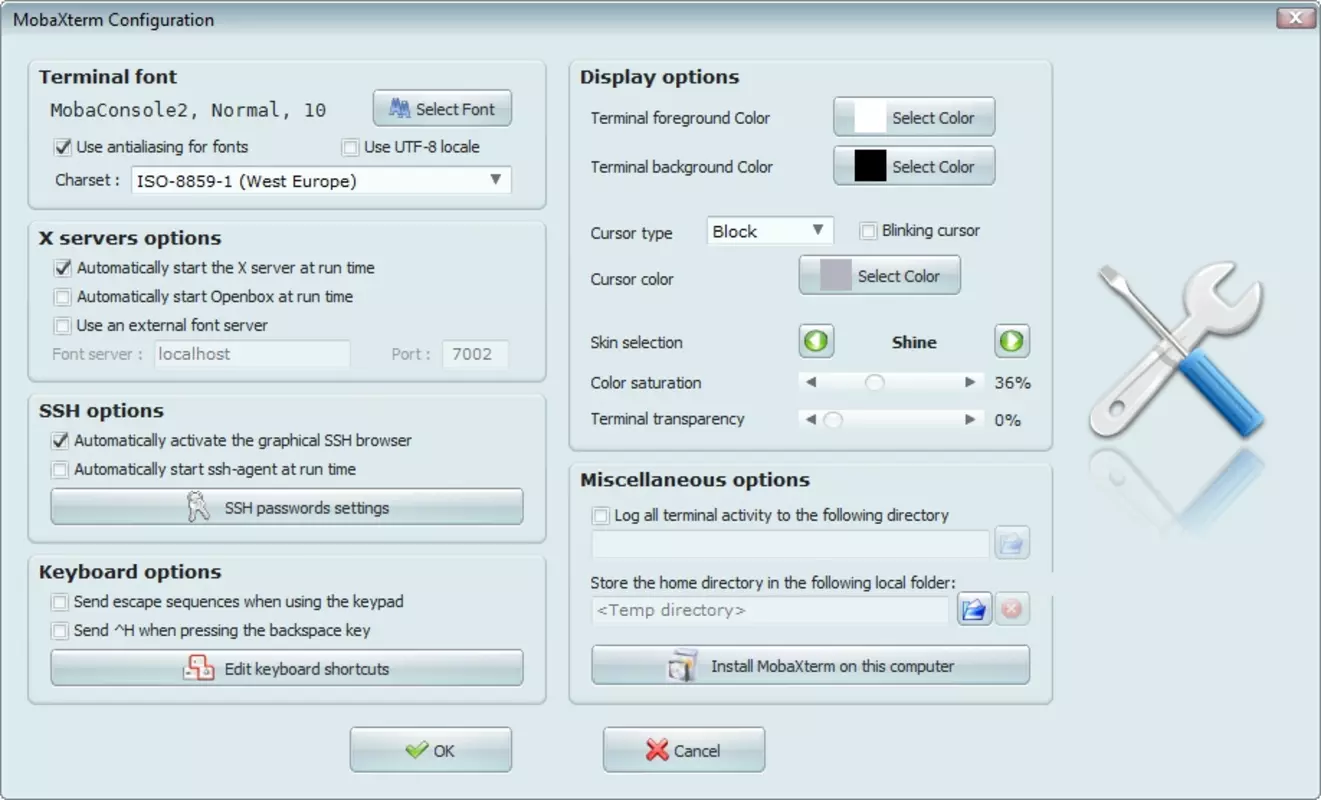Click the next skin green arrow
Viewport: 1321px width, 800px height.
(x=1012, y=341)
